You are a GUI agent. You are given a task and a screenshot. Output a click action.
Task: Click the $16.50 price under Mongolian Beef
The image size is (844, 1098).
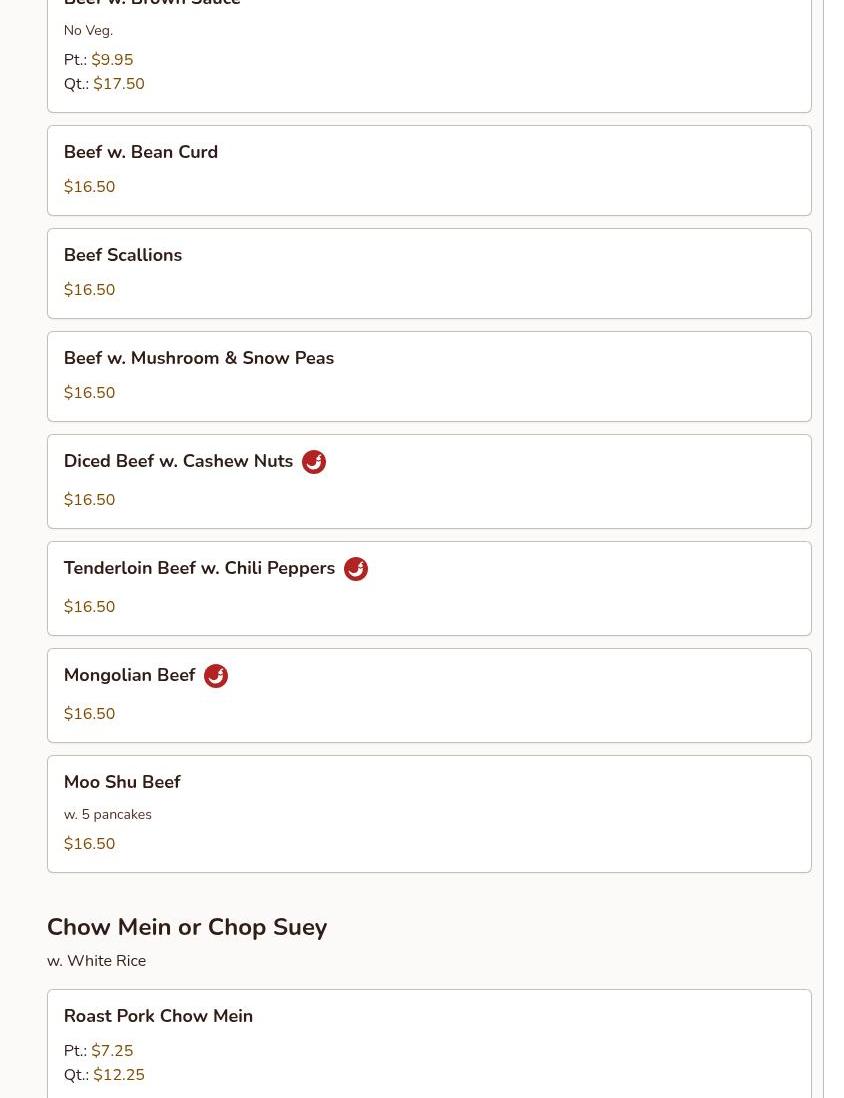89,714
